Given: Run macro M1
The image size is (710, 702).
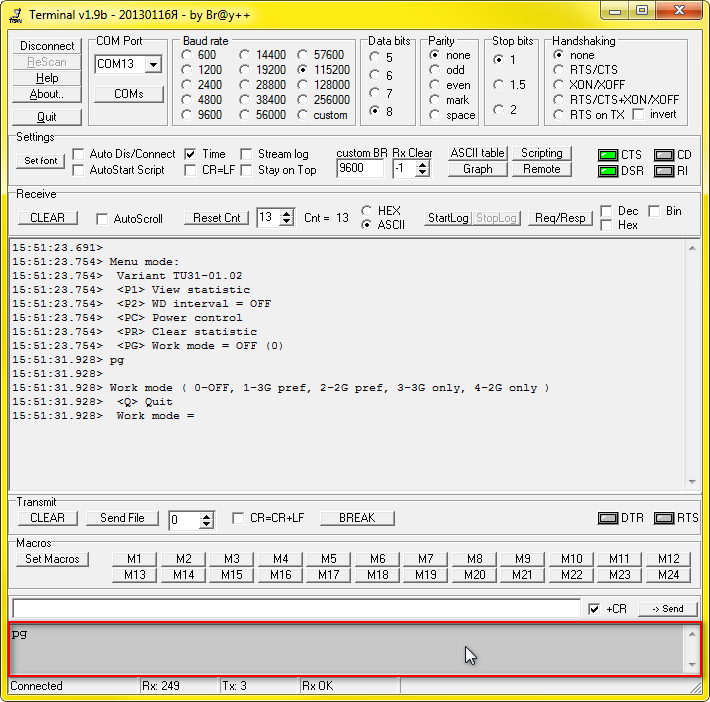Looking at the screenshot, I should point(134,559).
